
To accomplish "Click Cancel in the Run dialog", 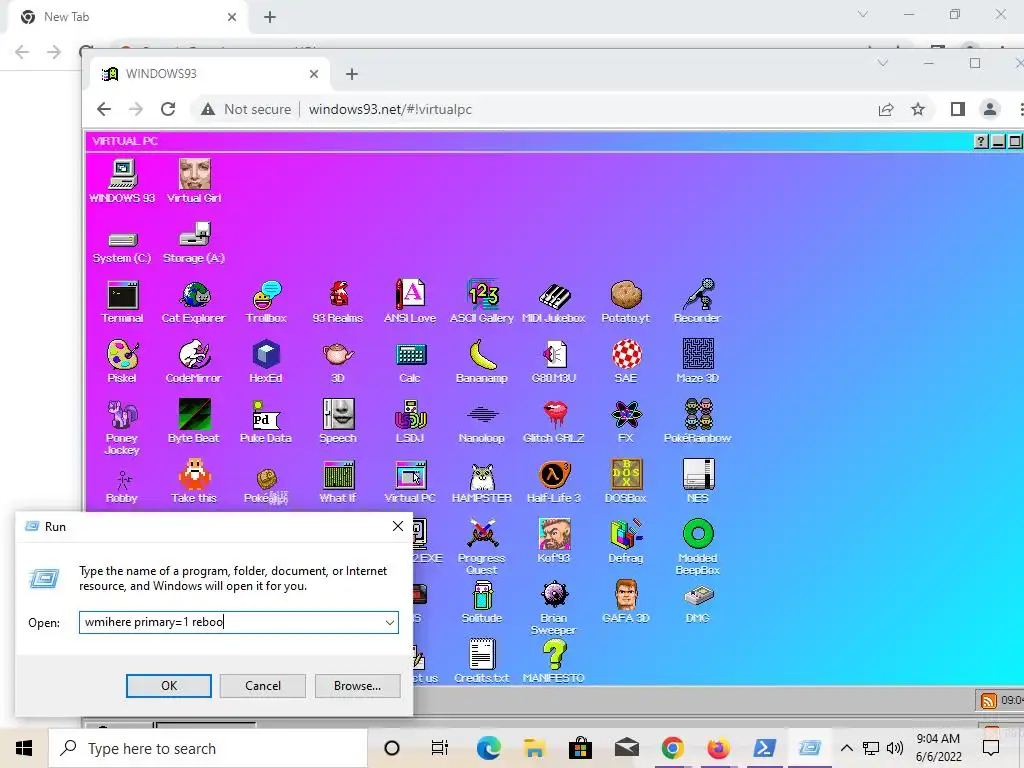I will [x=263, y=686].
